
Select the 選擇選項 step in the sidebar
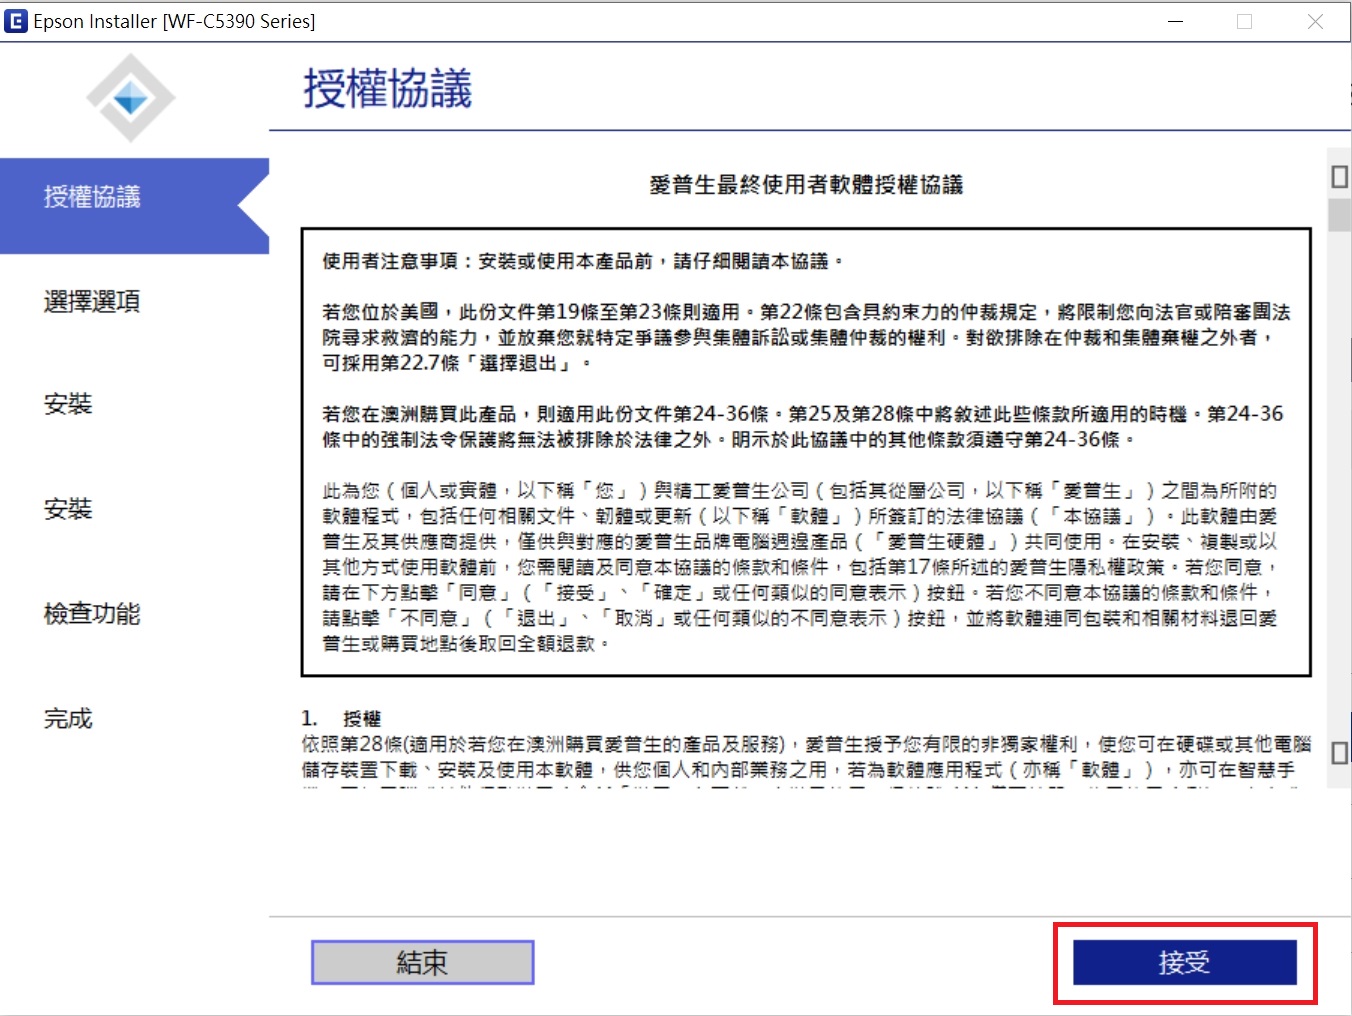coord(92,301)
